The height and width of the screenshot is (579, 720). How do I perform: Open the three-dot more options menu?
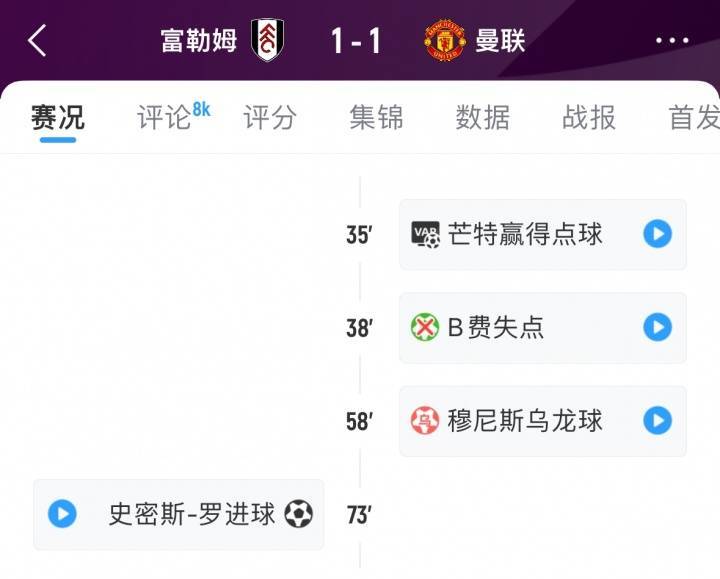point(673,41)
